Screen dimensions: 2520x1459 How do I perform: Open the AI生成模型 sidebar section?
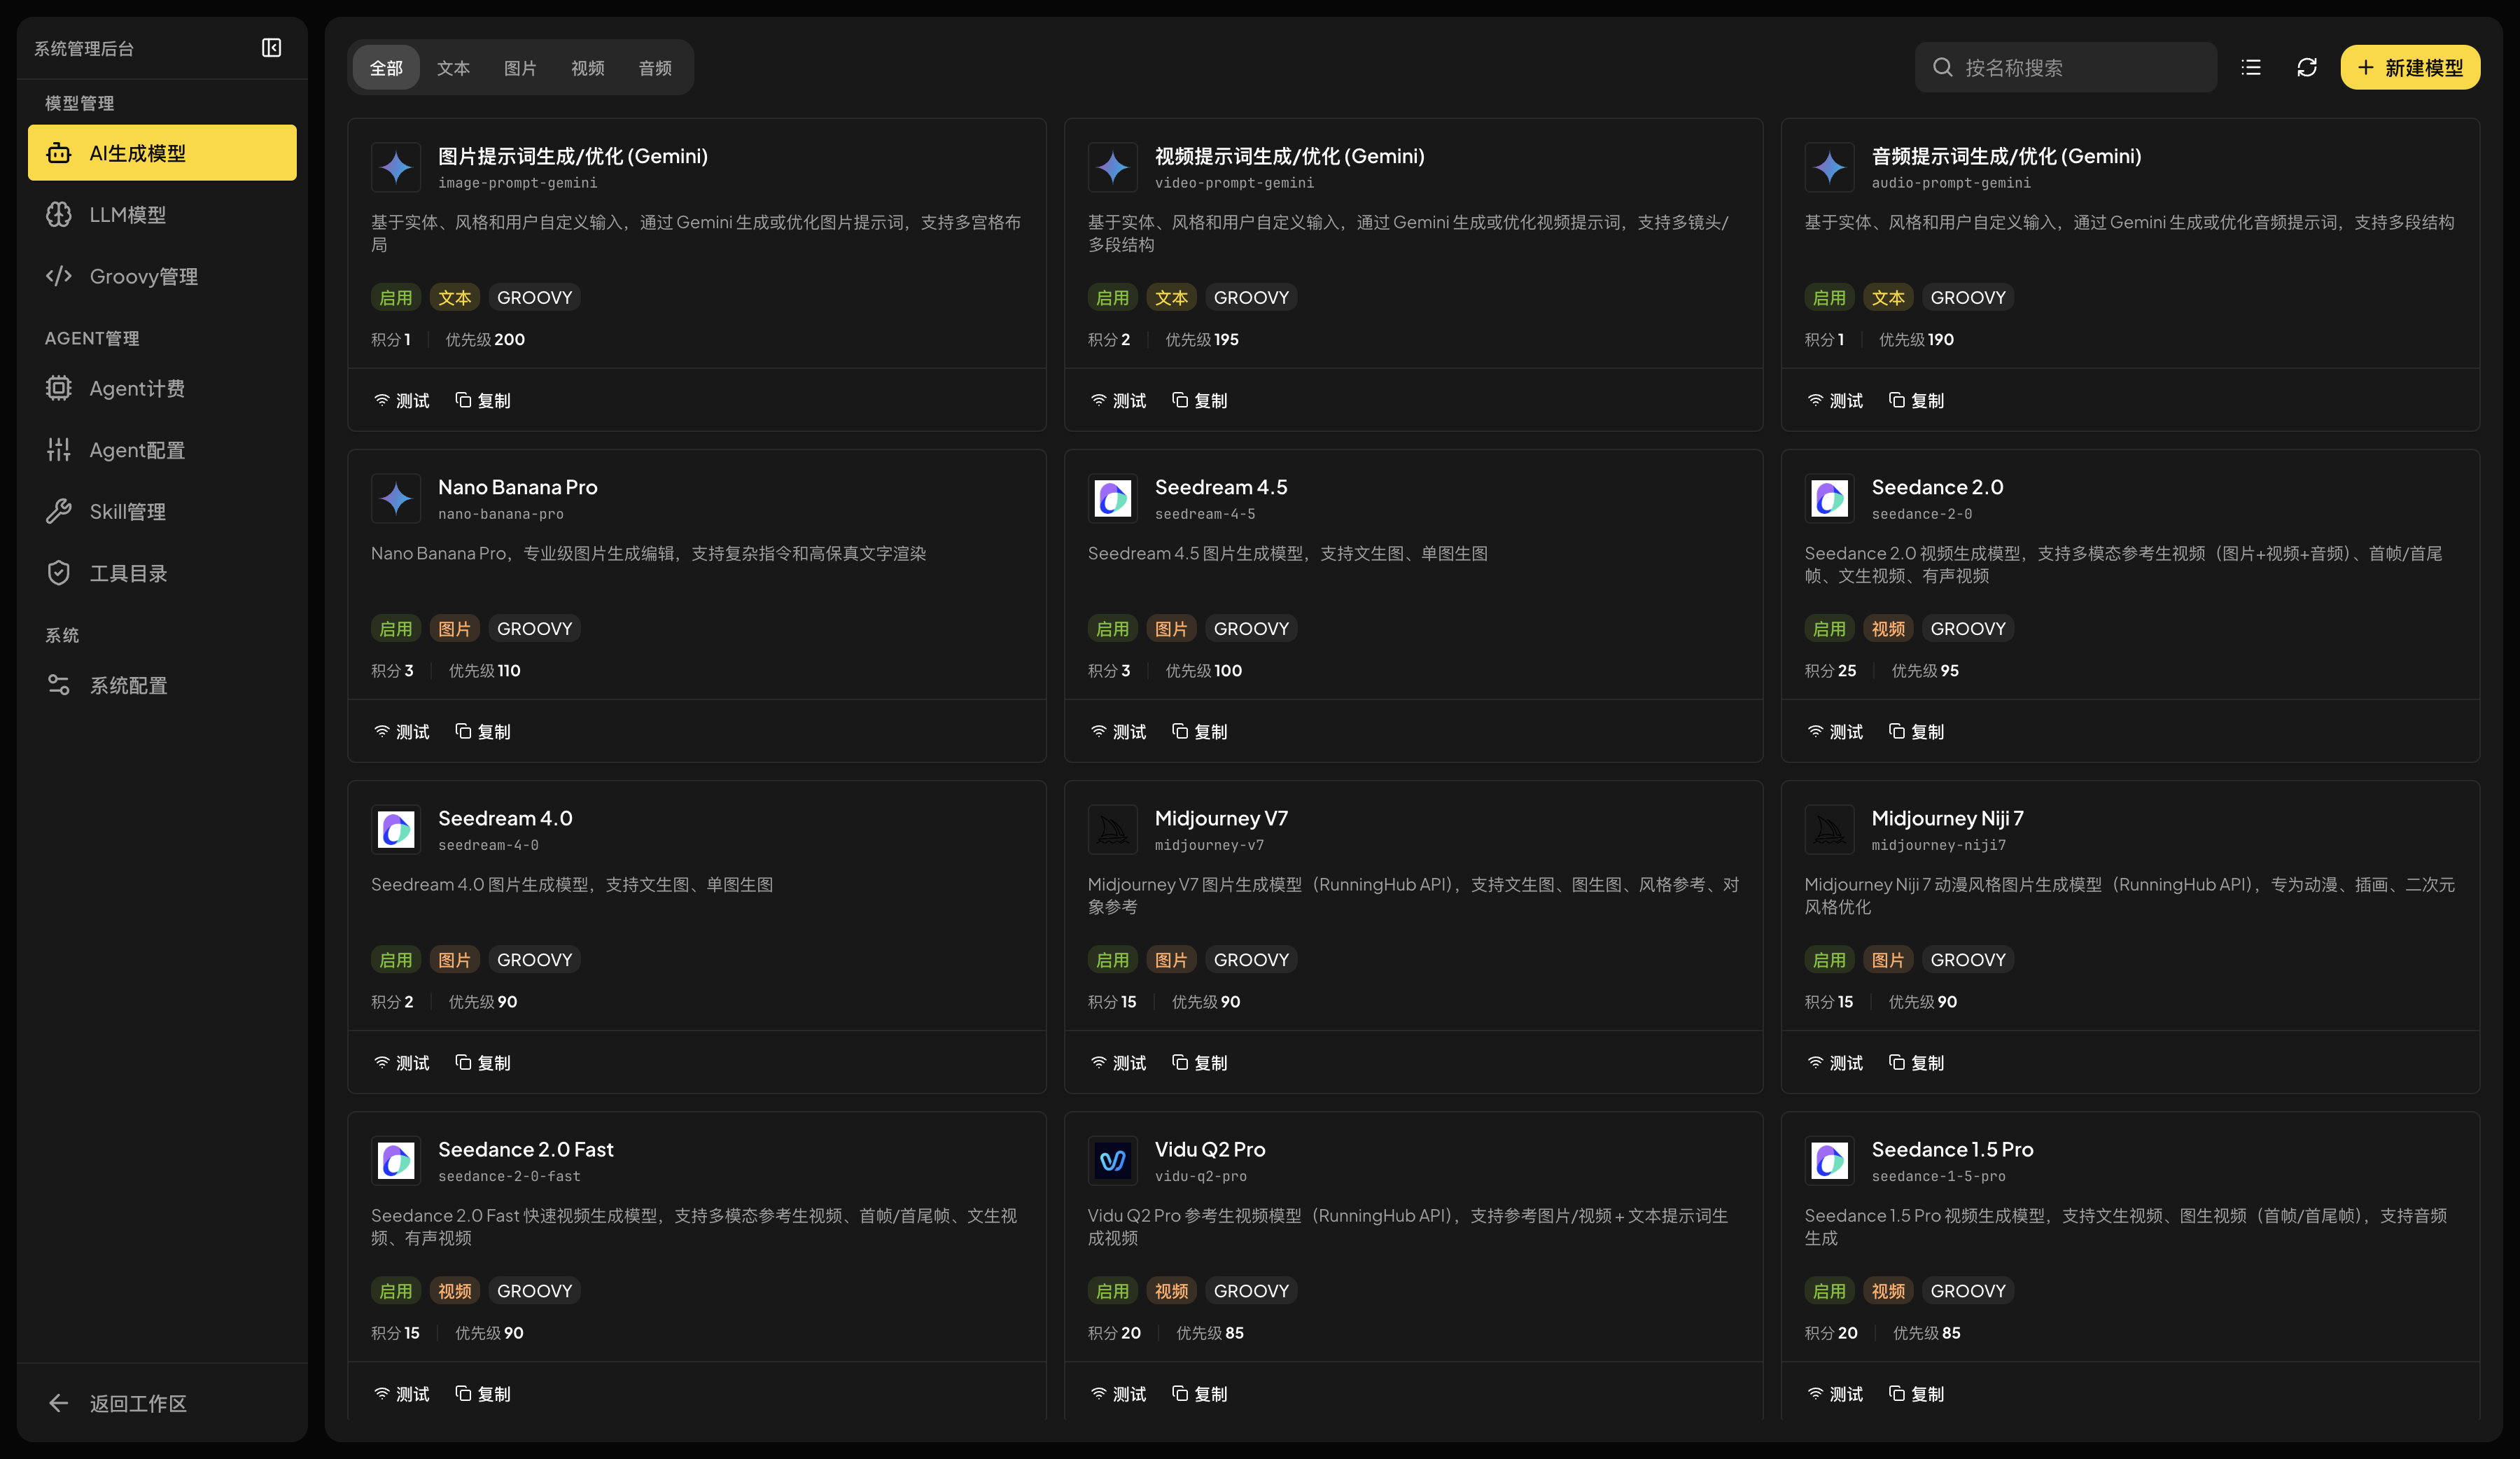[x=162, y=152]
